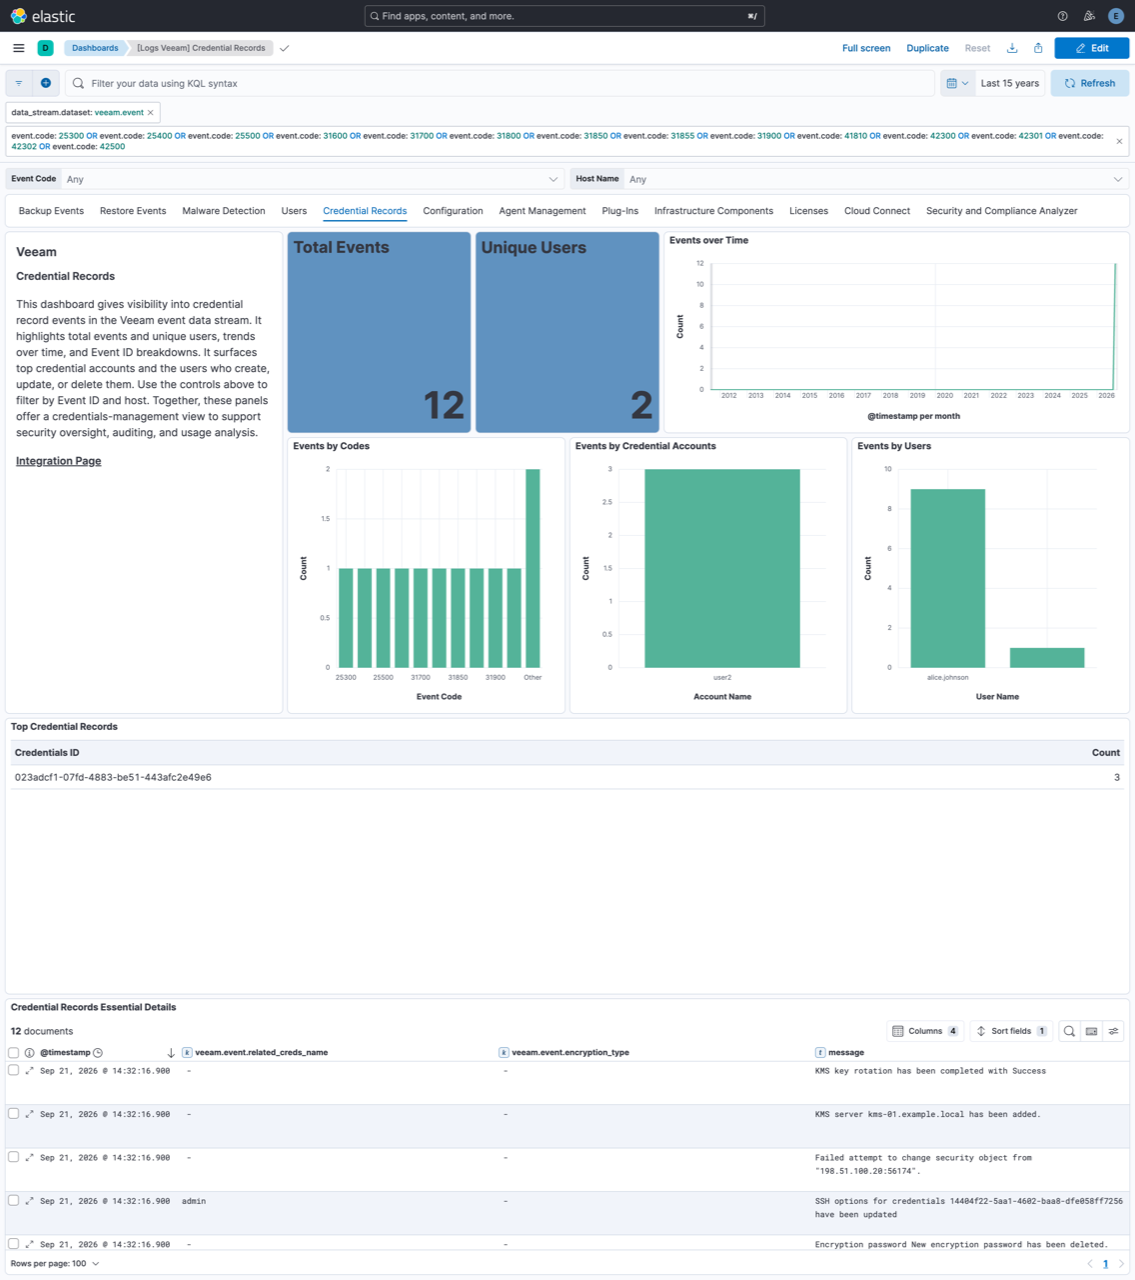Open the calendar quick date menu
This screenshot has width=1135, height=1280.
pyautogui.click(x=957, y=83)
